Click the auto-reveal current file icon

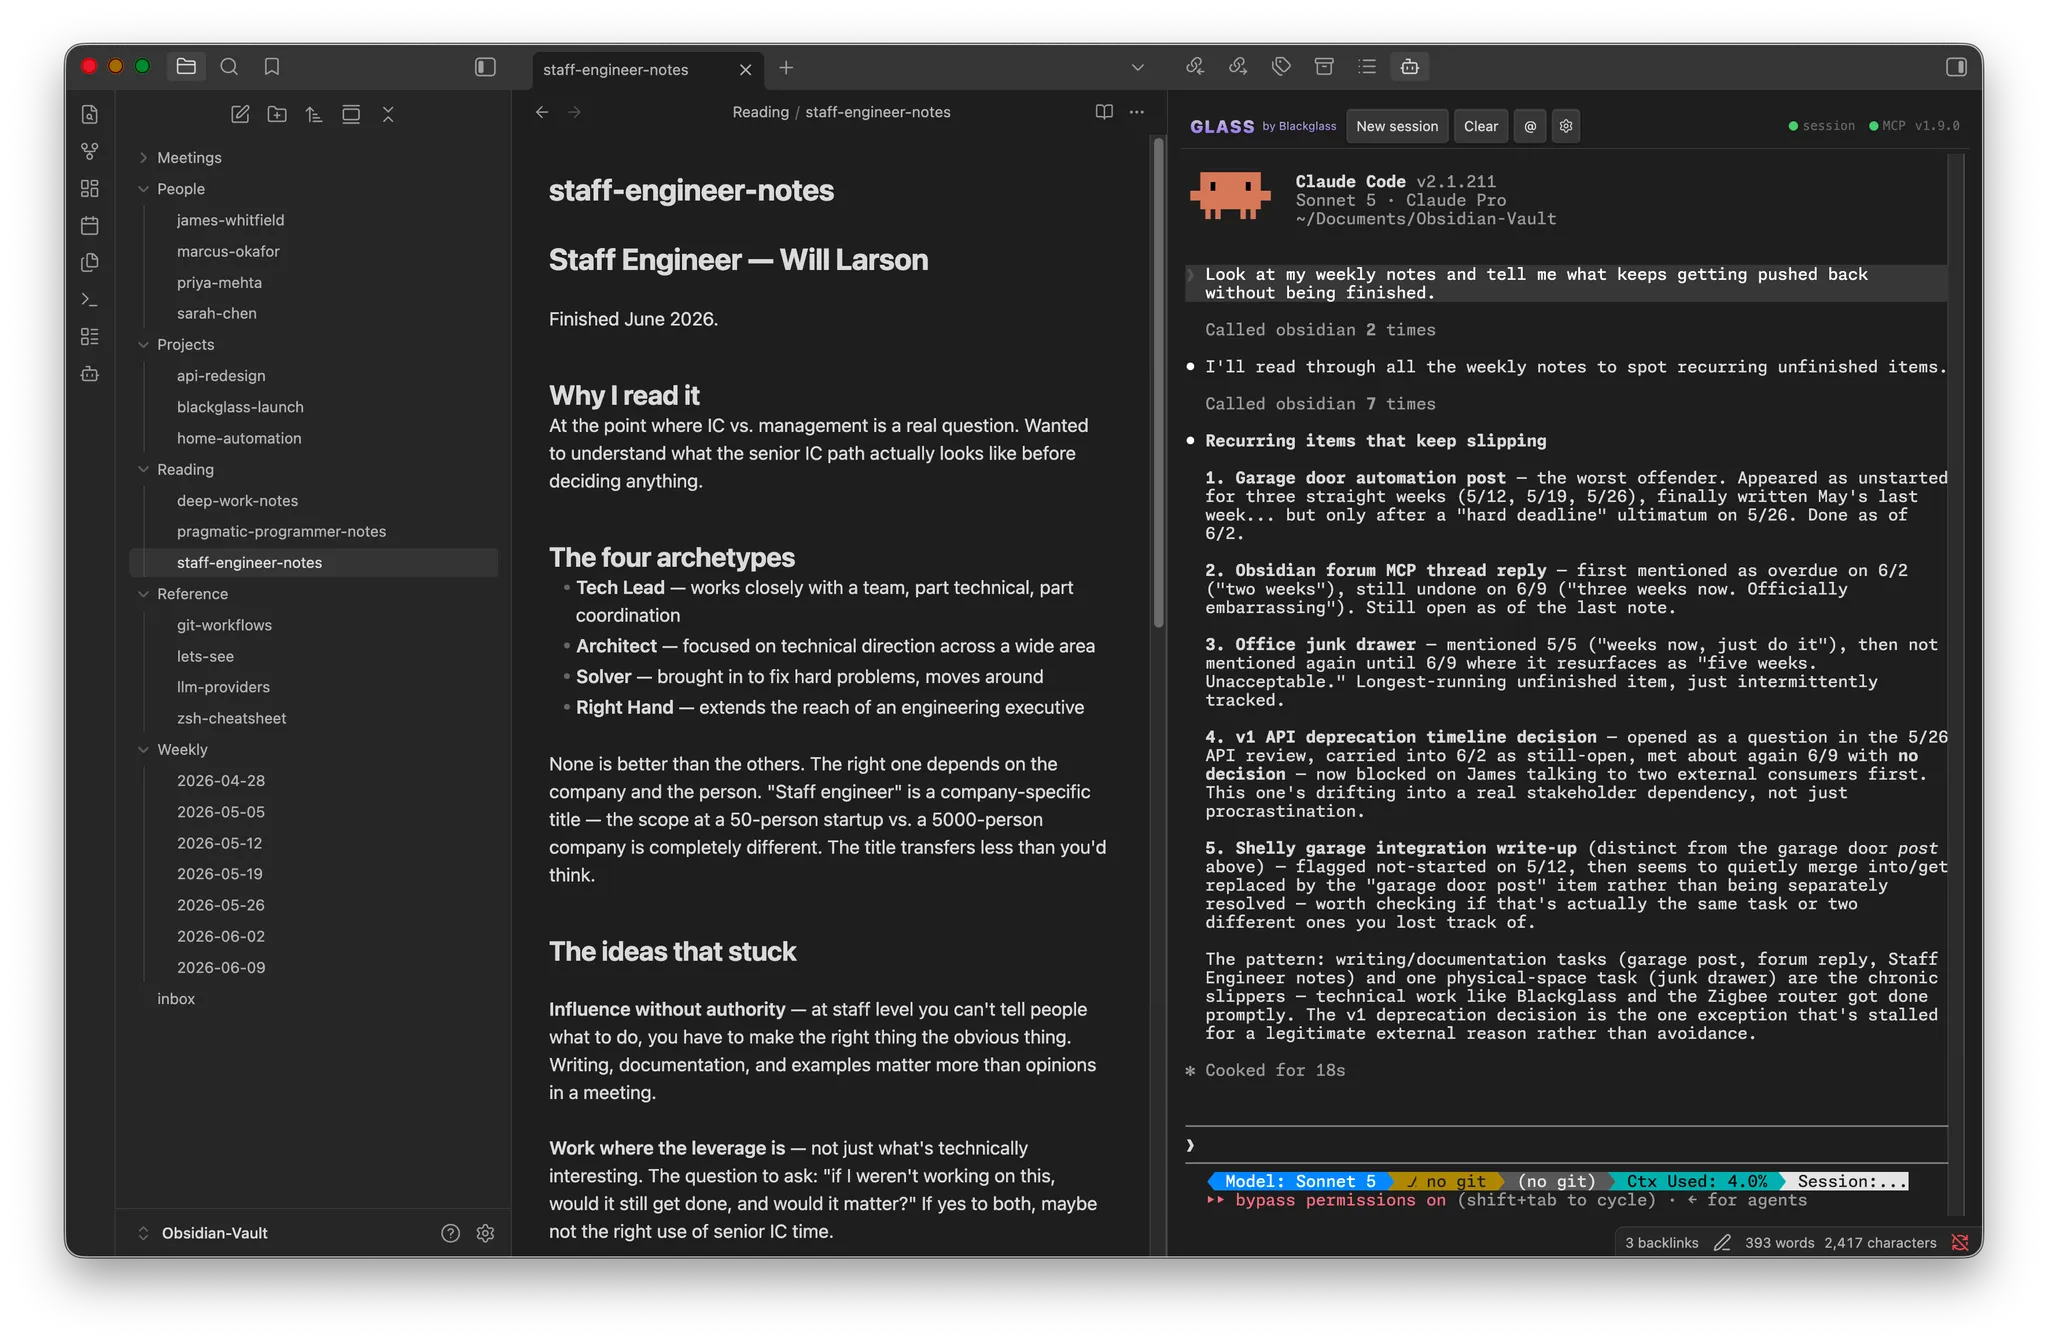coord(351,115)
